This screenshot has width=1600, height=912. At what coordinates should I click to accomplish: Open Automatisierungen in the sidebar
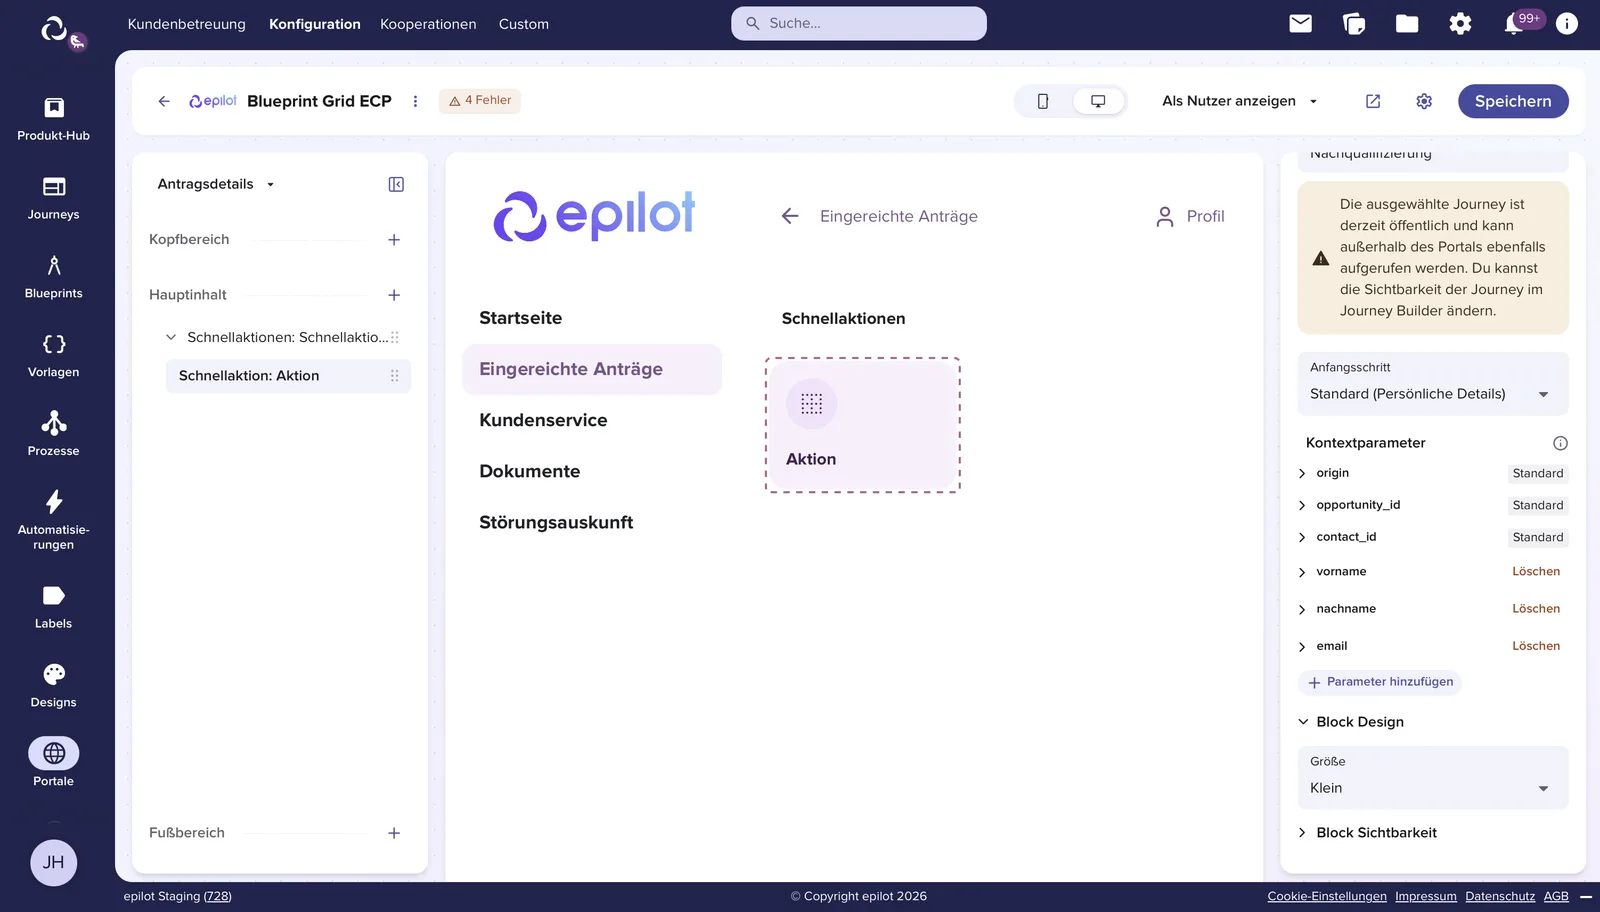[54, 520]
